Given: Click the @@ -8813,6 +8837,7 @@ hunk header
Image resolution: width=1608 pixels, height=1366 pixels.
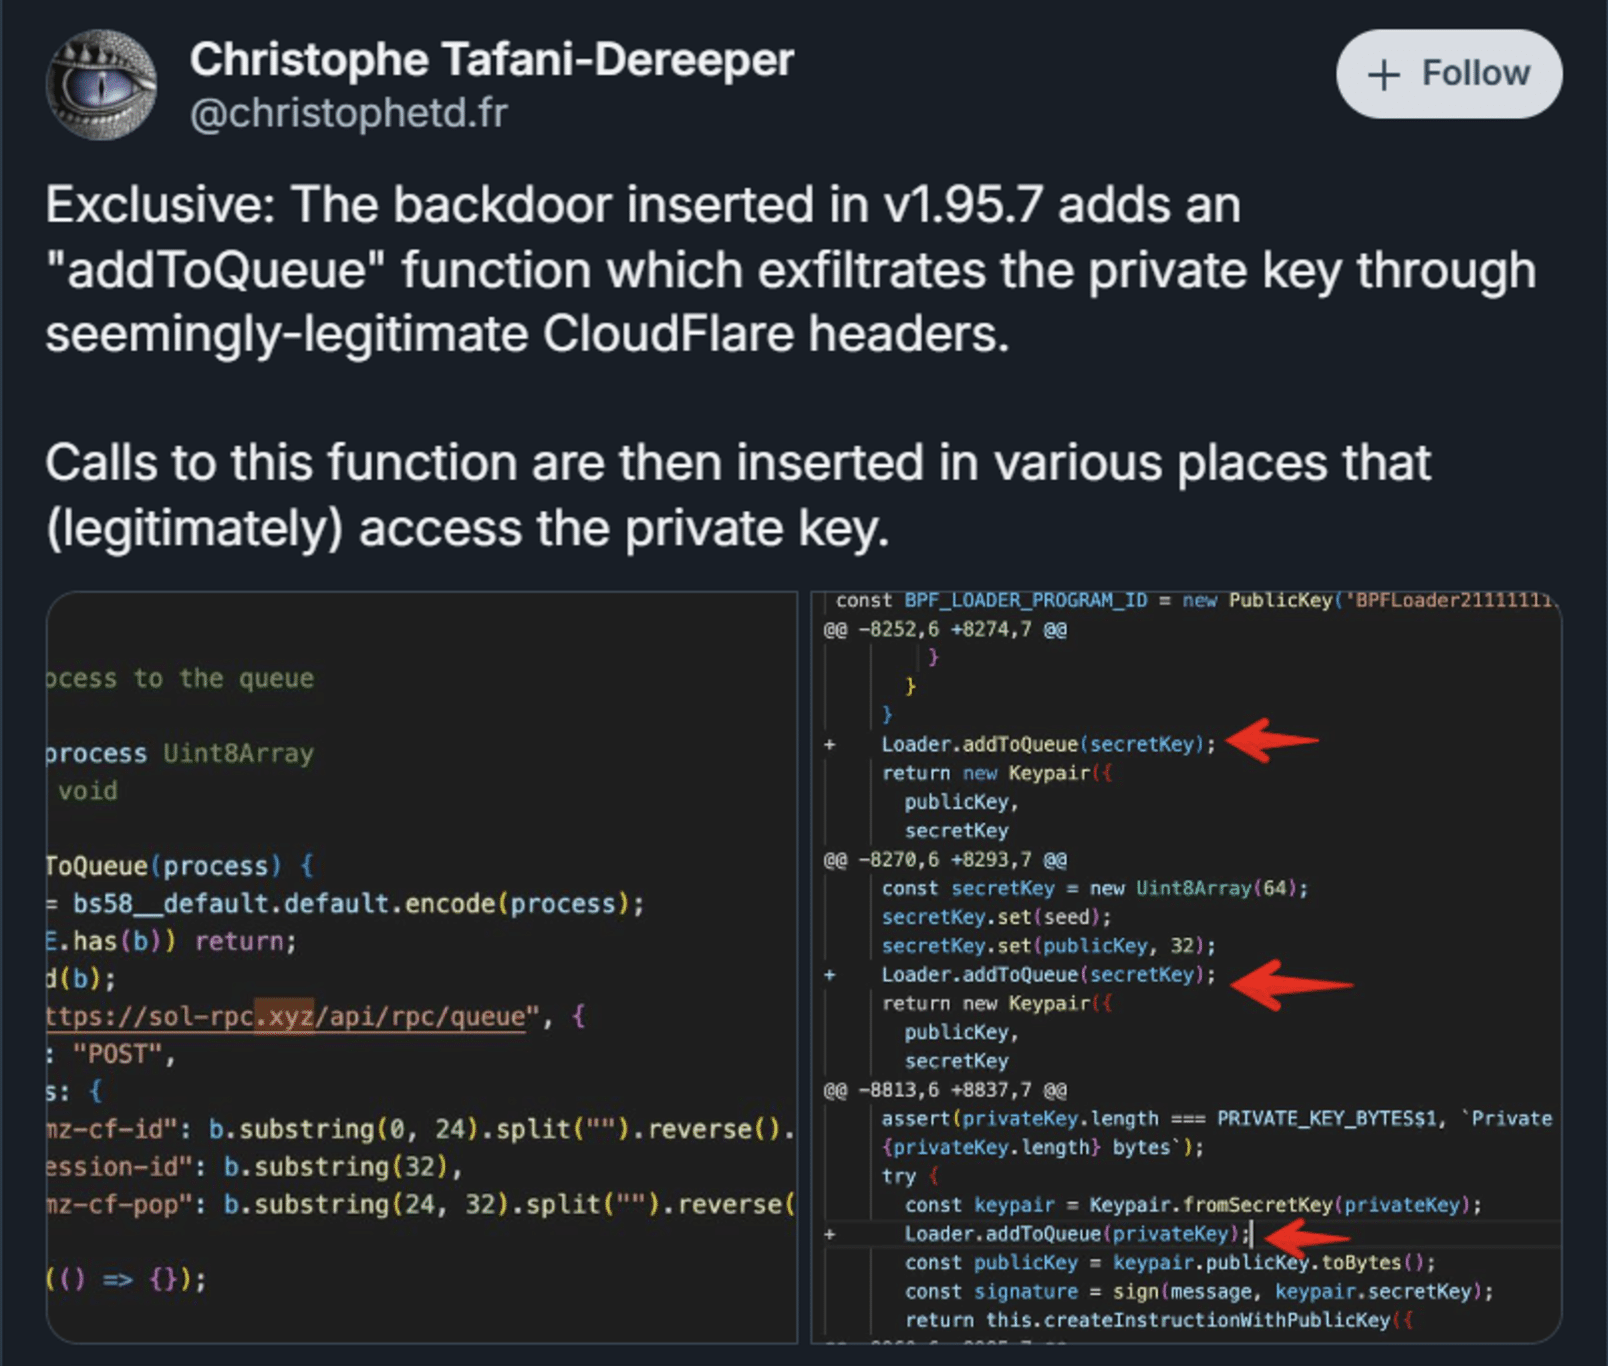Looking at the screenshot, I should (944, 1090).
